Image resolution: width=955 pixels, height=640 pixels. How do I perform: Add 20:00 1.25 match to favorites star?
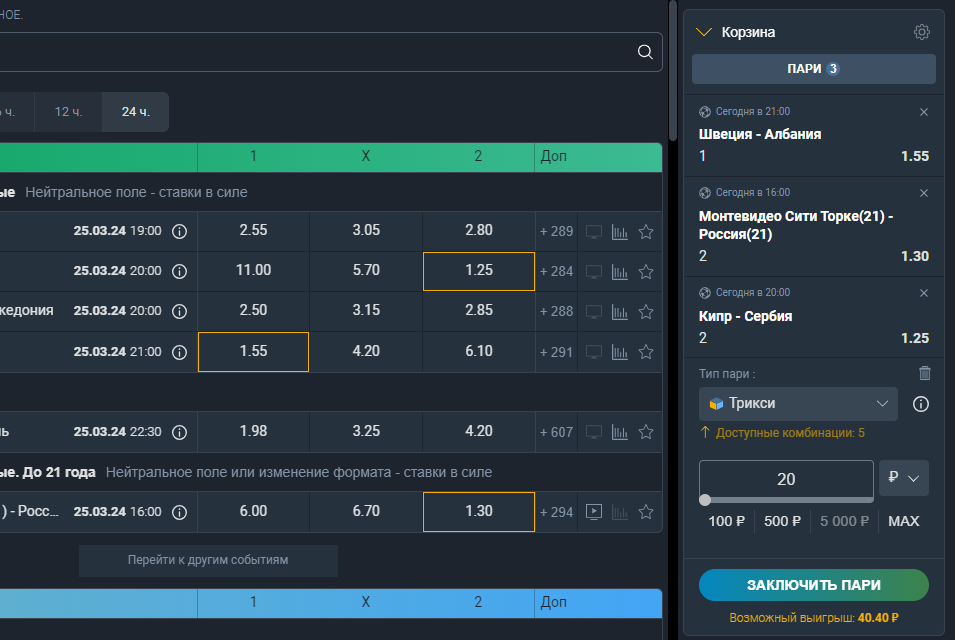pos(646,272)
